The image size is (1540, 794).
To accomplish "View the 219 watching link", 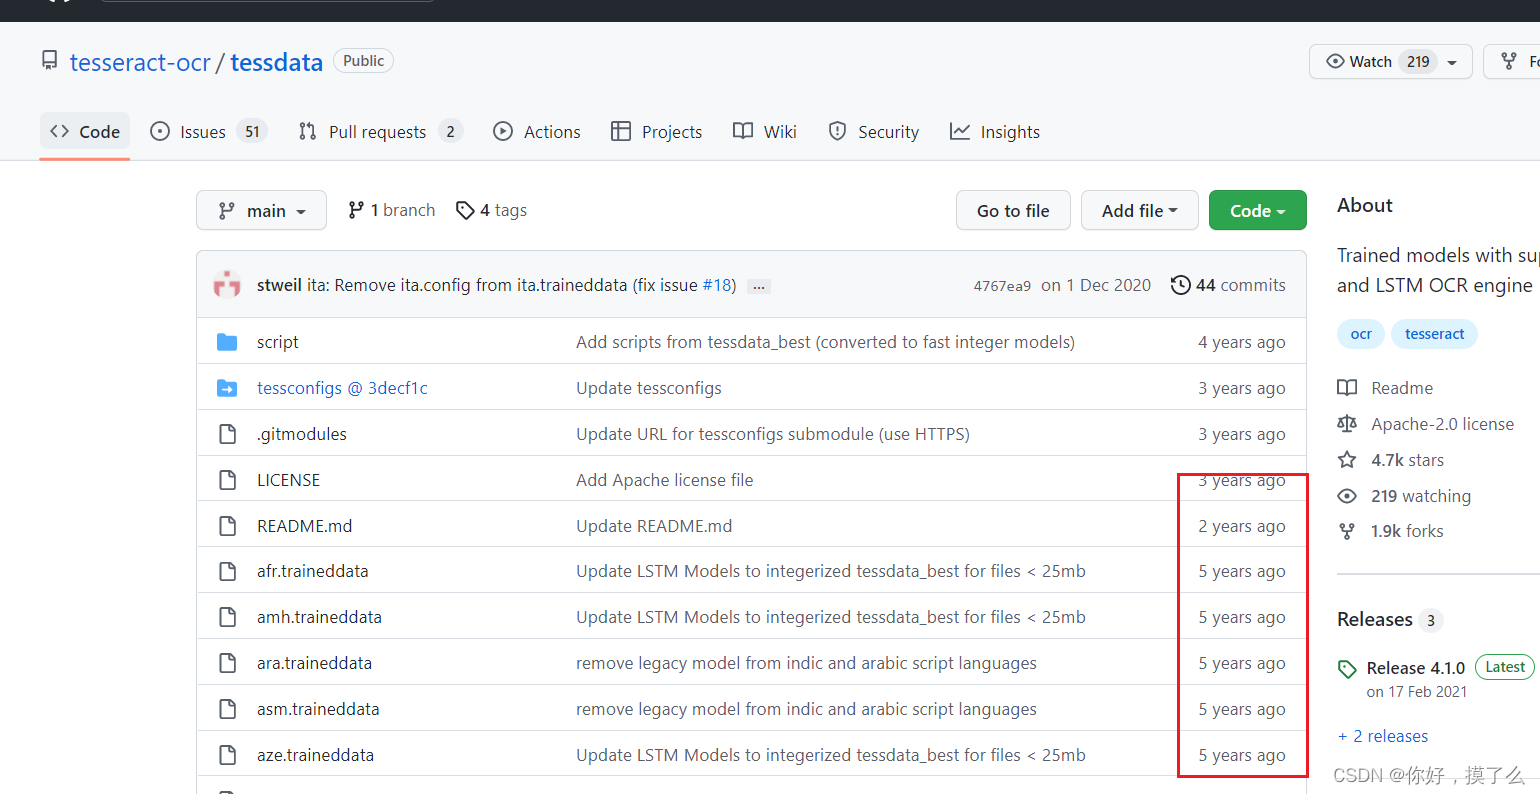I will pyautogui.click(x=1404, y=496).
